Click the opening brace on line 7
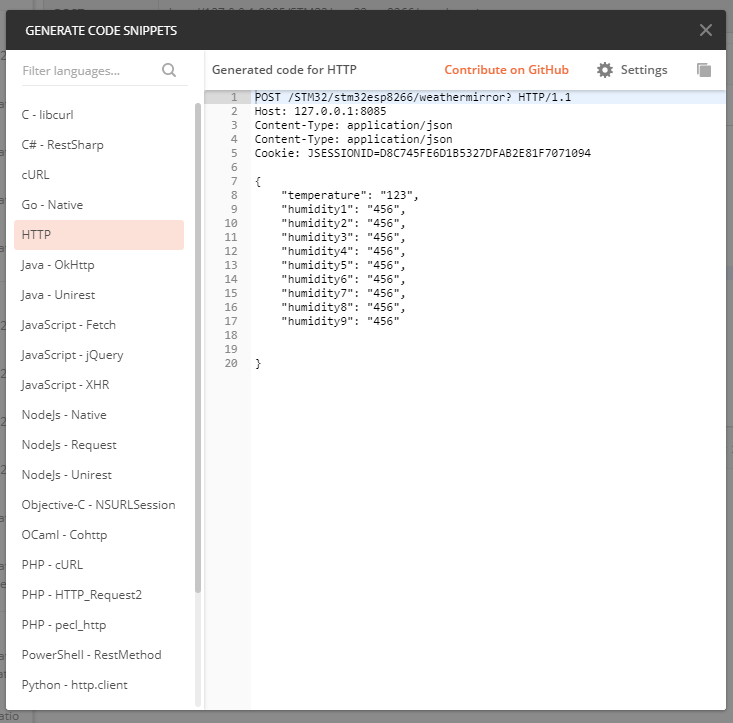The width and height of the screenshot is (733, 723). pyautogui.click(x=258, y=181)
